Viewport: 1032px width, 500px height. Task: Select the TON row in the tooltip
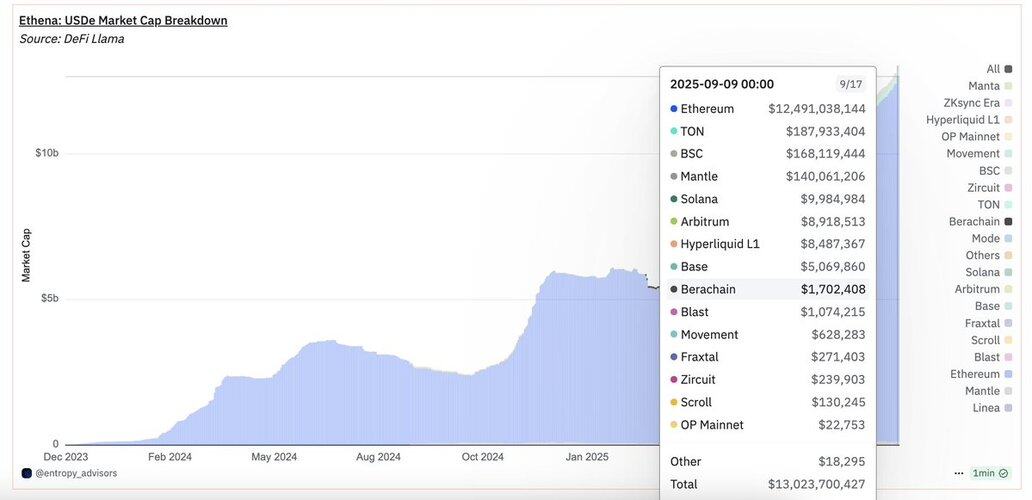click(767, 132)
